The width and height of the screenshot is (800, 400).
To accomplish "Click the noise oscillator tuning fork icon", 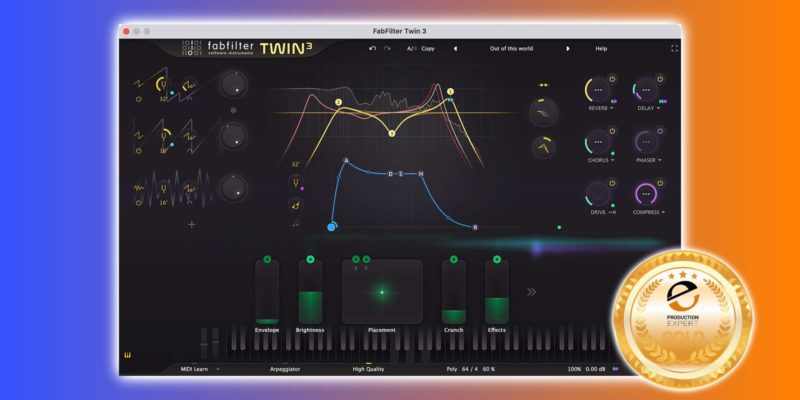I will coord(163,189).
